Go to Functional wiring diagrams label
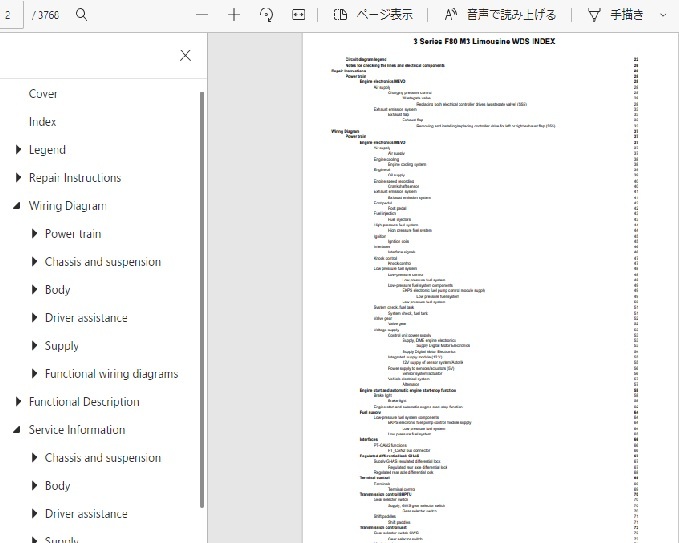Screen dimensions: 679x543 112,374
